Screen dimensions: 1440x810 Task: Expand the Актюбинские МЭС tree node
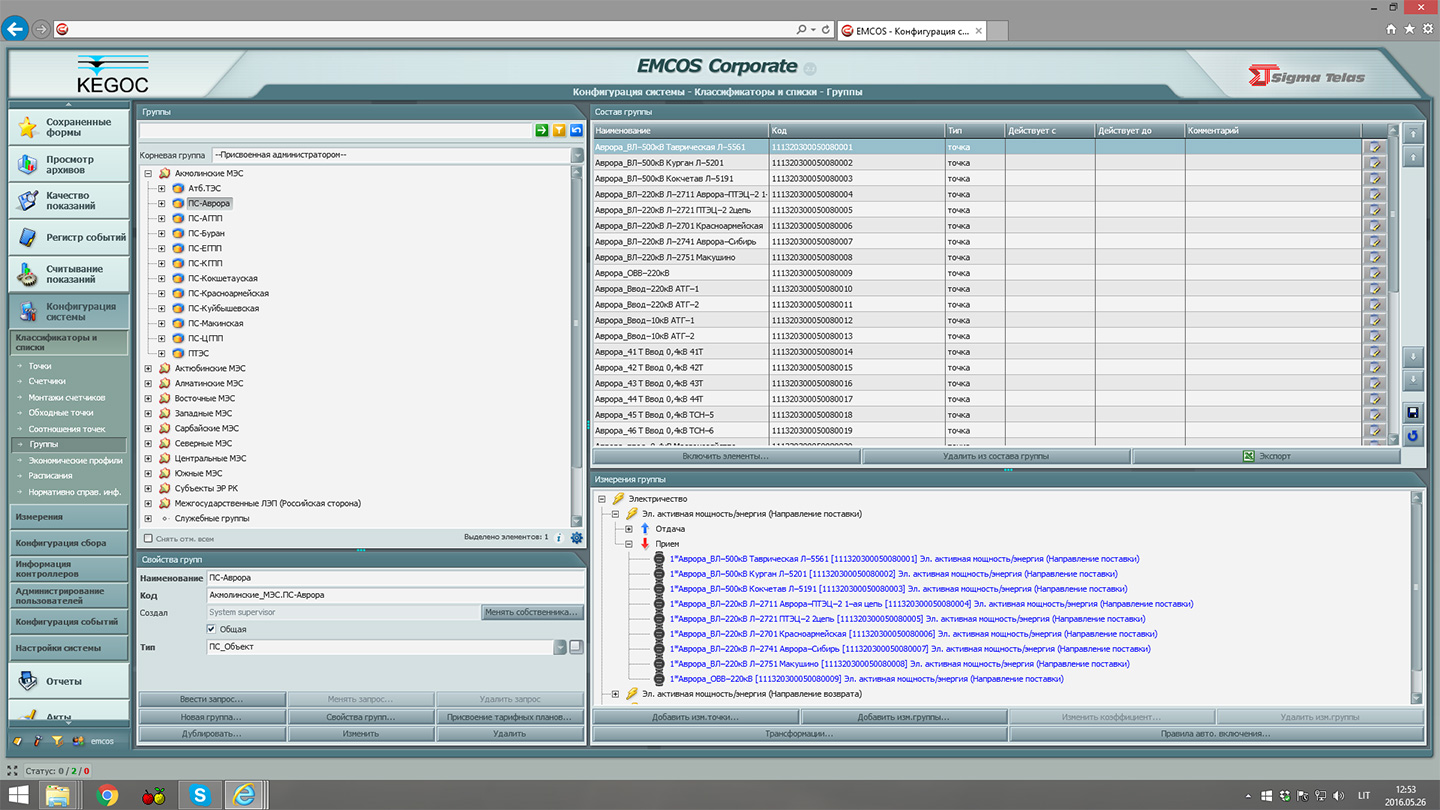point(148,368)
